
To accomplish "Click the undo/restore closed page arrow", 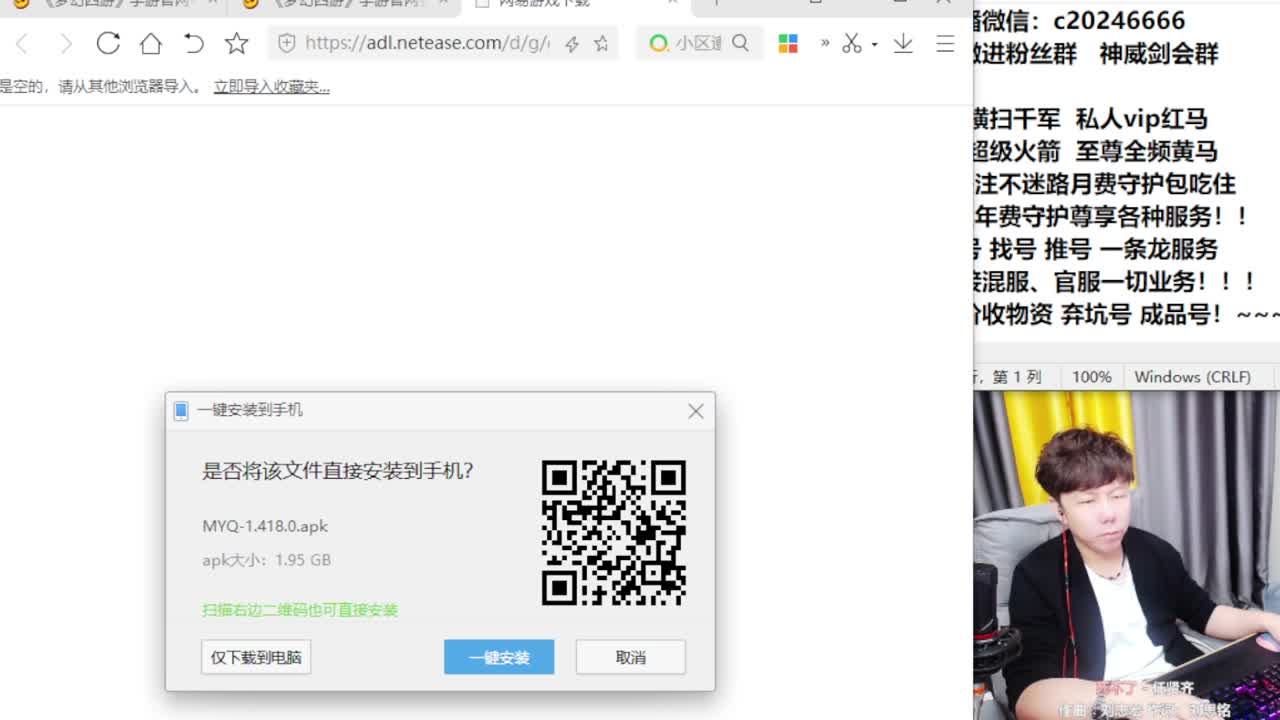I will click(193, 43).
